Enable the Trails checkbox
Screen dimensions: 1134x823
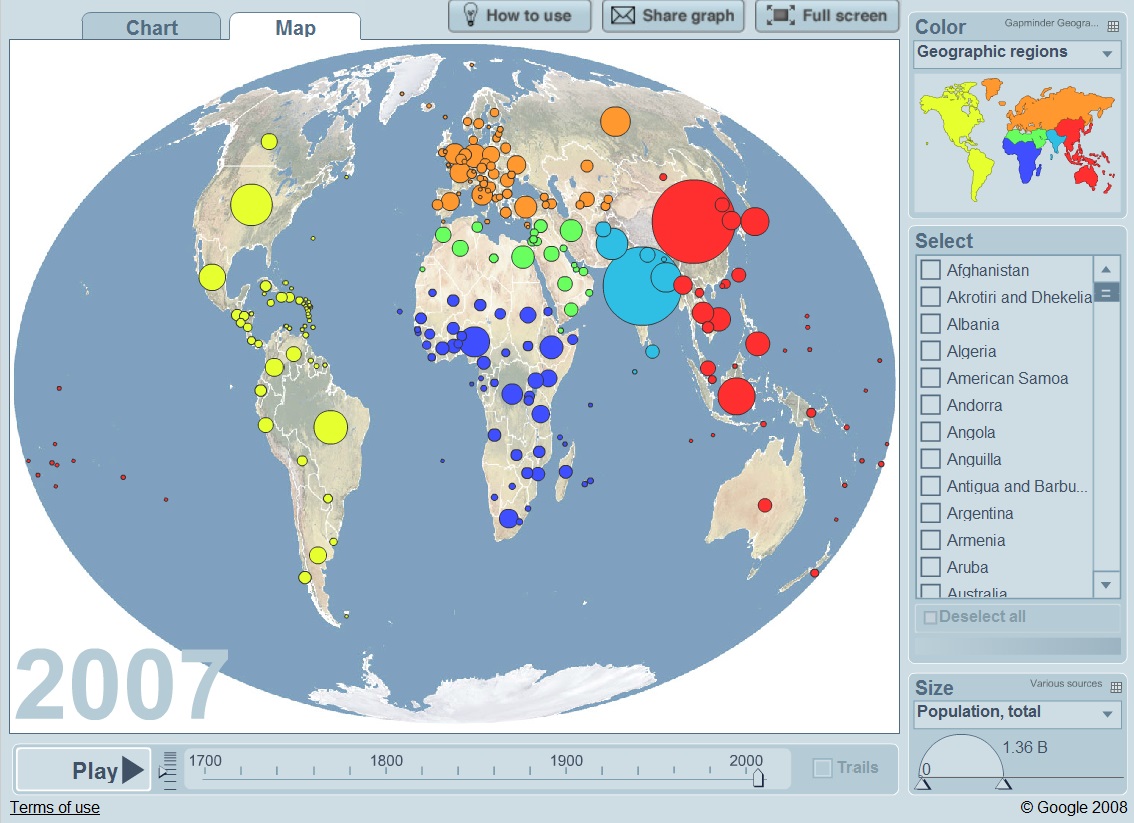[822, 768]
